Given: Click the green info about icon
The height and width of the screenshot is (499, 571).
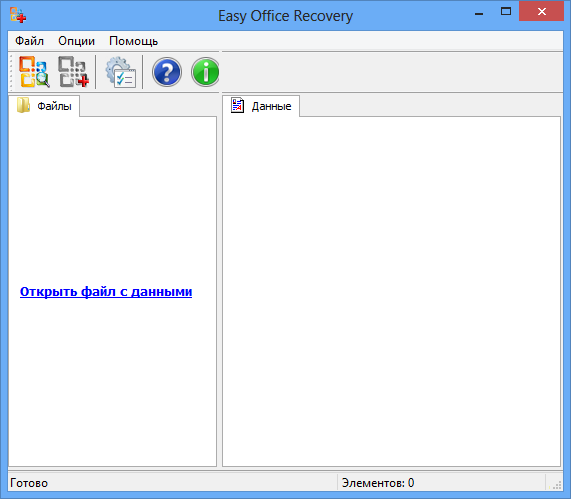Looking at the screenshot, I should coord(205,72).
